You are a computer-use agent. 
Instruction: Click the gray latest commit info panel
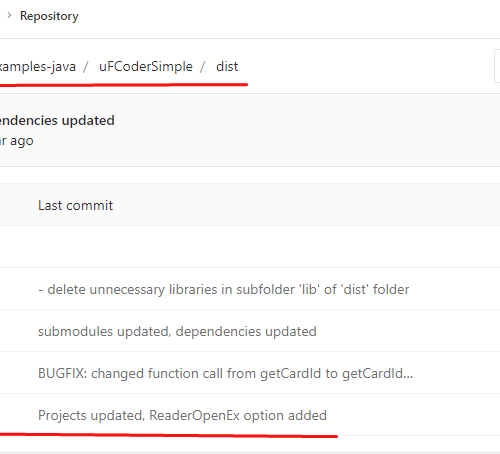coord(250,130)
